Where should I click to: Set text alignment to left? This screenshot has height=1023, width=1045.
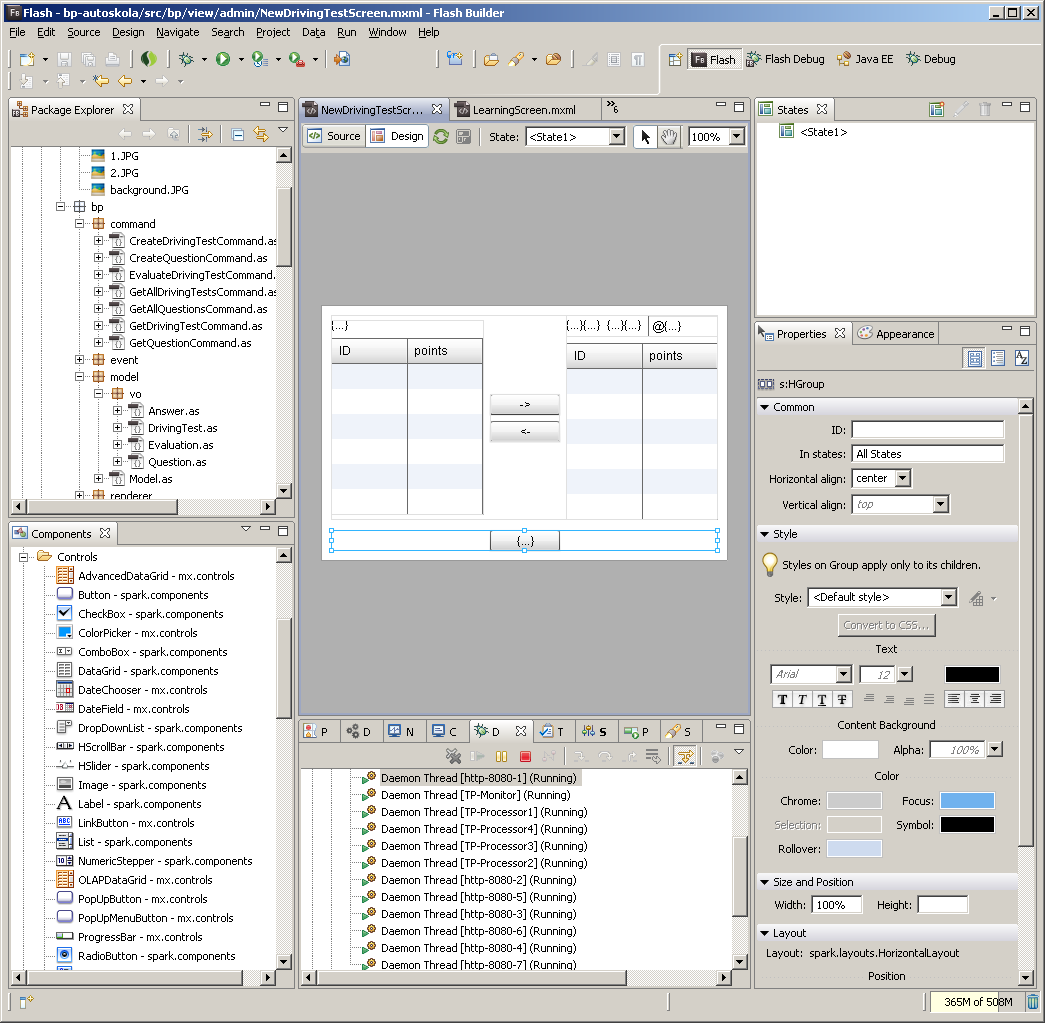coord(954,698)
